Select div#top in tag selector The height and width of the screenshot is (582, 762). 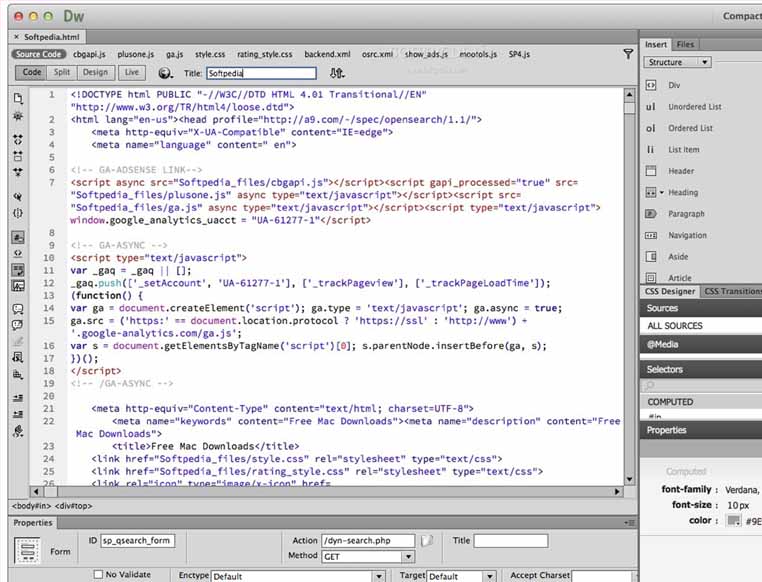tap(73, 506)
